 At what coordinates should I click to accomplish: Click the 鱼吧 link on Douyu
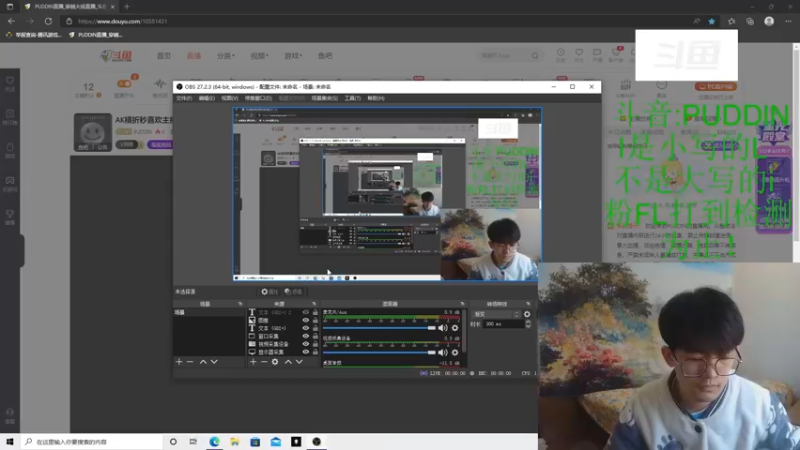click(325, 56)
